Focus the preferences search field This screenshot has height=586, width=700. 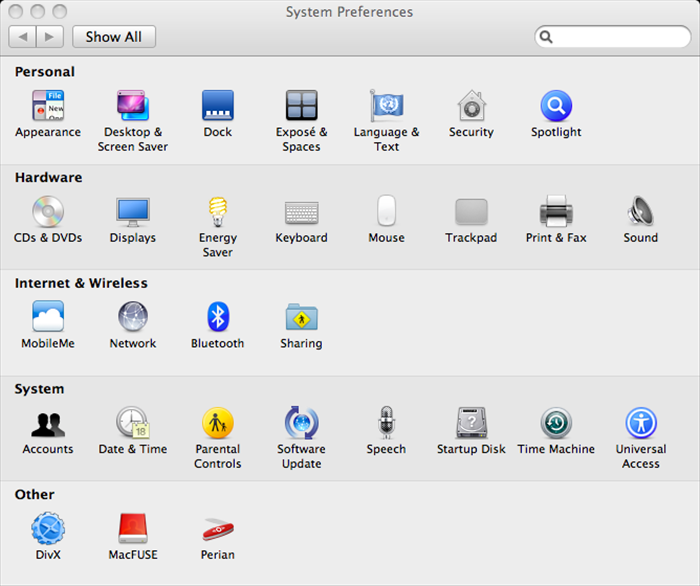click(612, 37)
